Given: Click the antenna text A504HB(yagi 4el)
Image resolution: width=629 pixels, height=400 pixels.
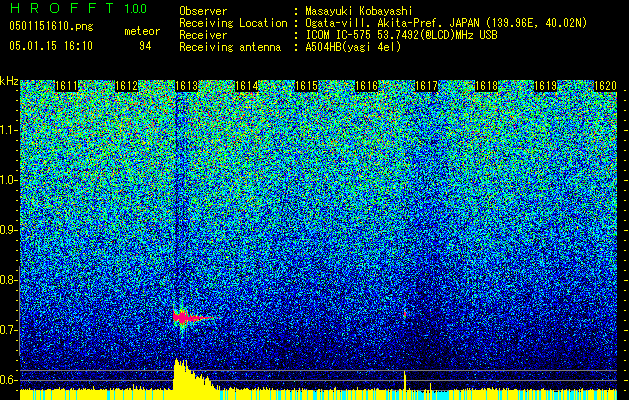Looking at the screenshot, I should (353, 47).
